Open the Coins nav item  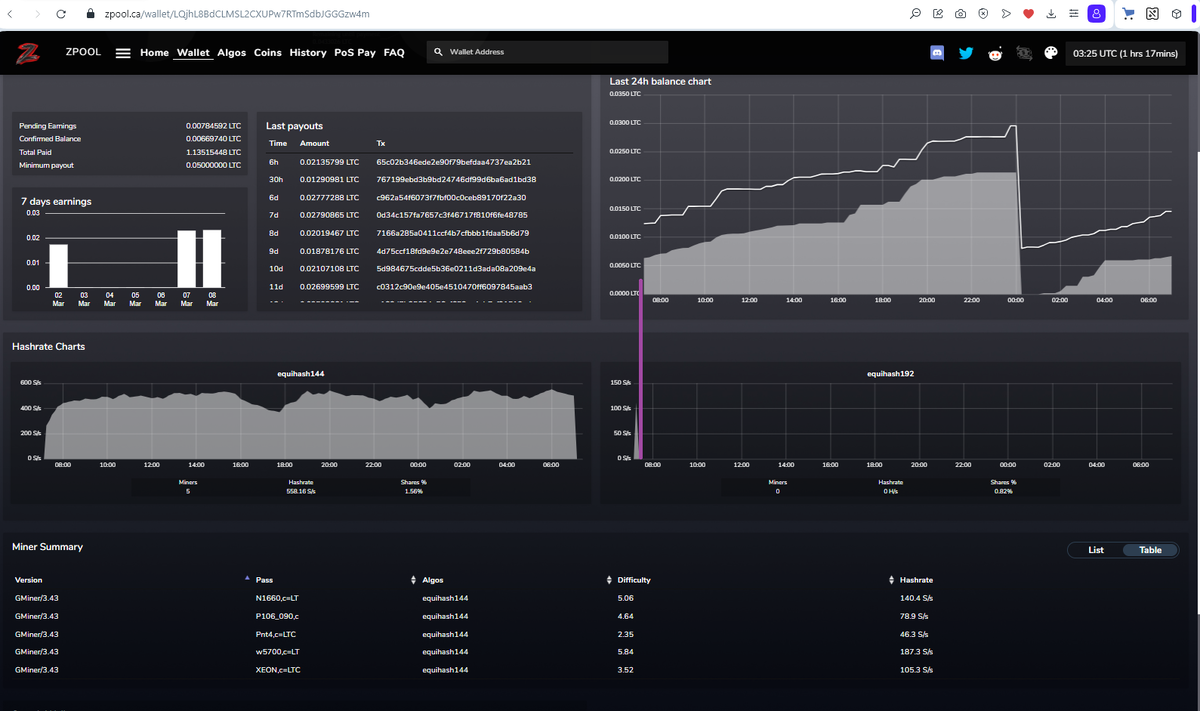coord(268,52)
